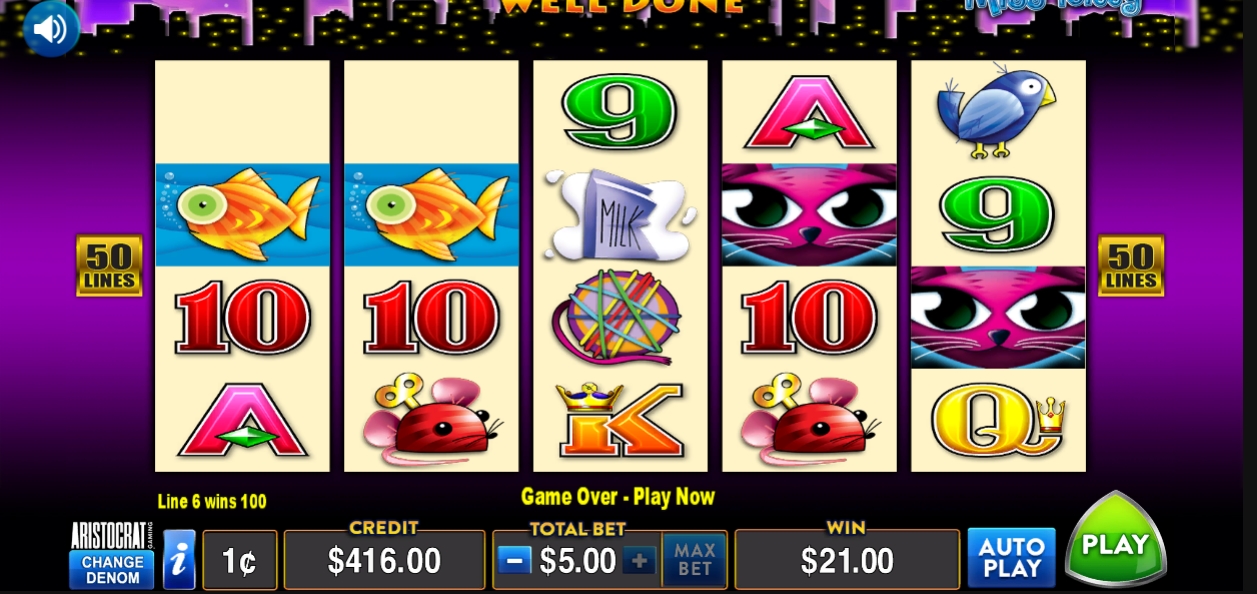Open Change Denom selector
The height and width of the screenshot is (594, 1257).
pos(111,569)
